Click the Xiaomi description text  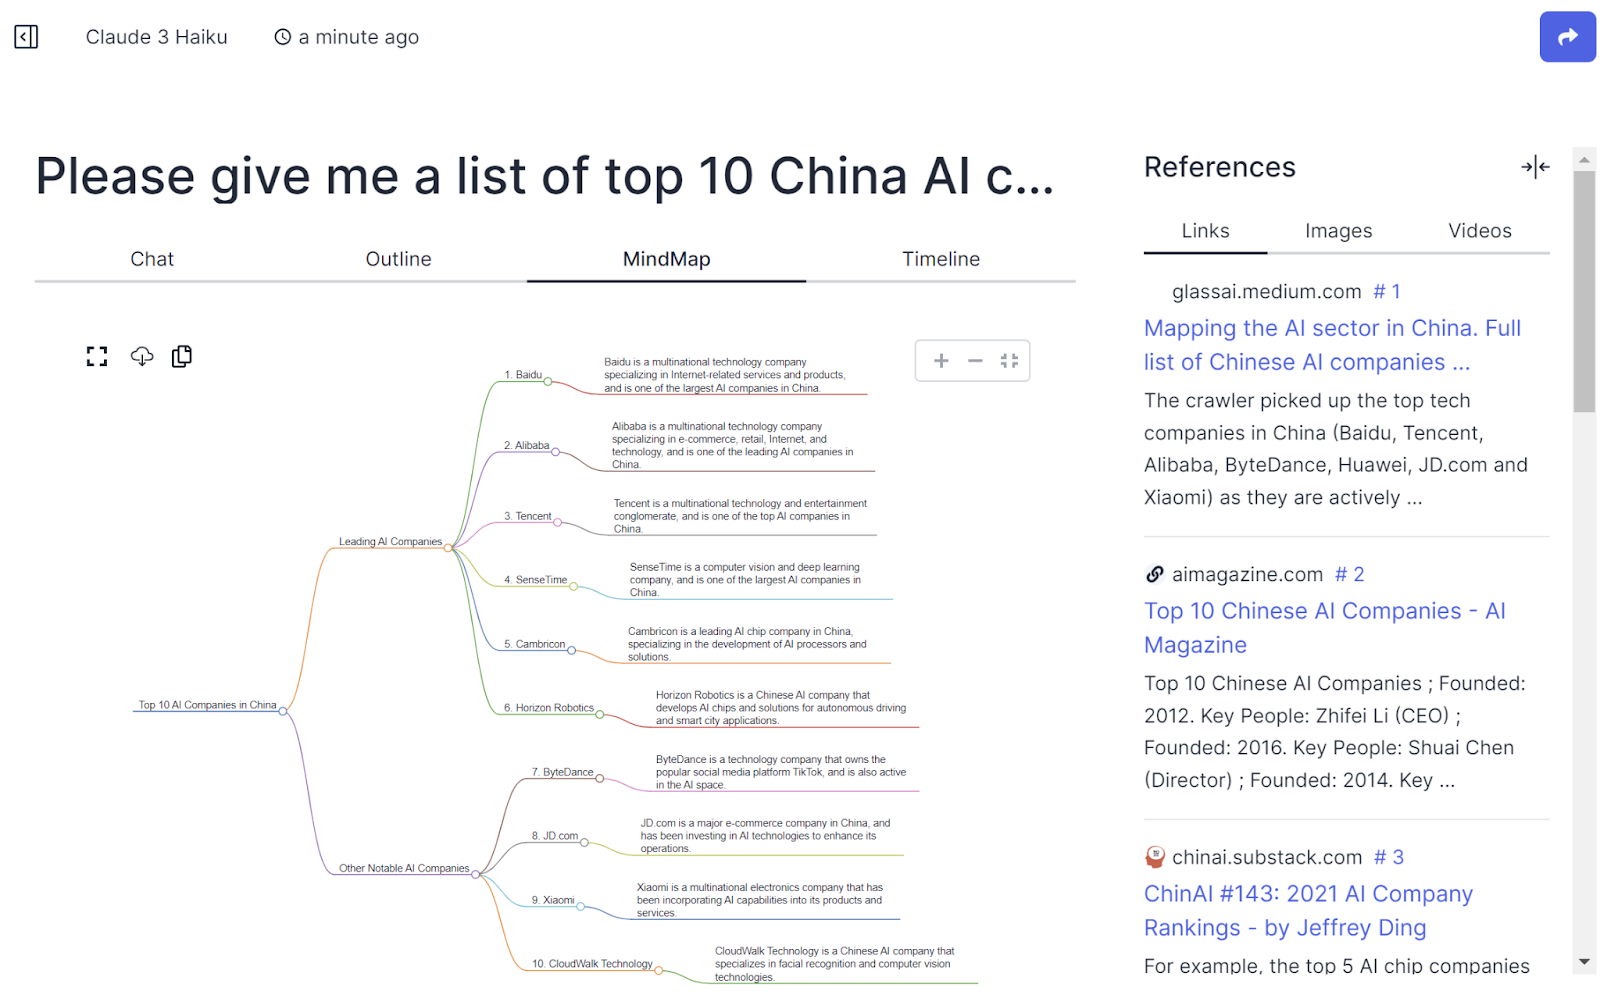click(760, 900)
